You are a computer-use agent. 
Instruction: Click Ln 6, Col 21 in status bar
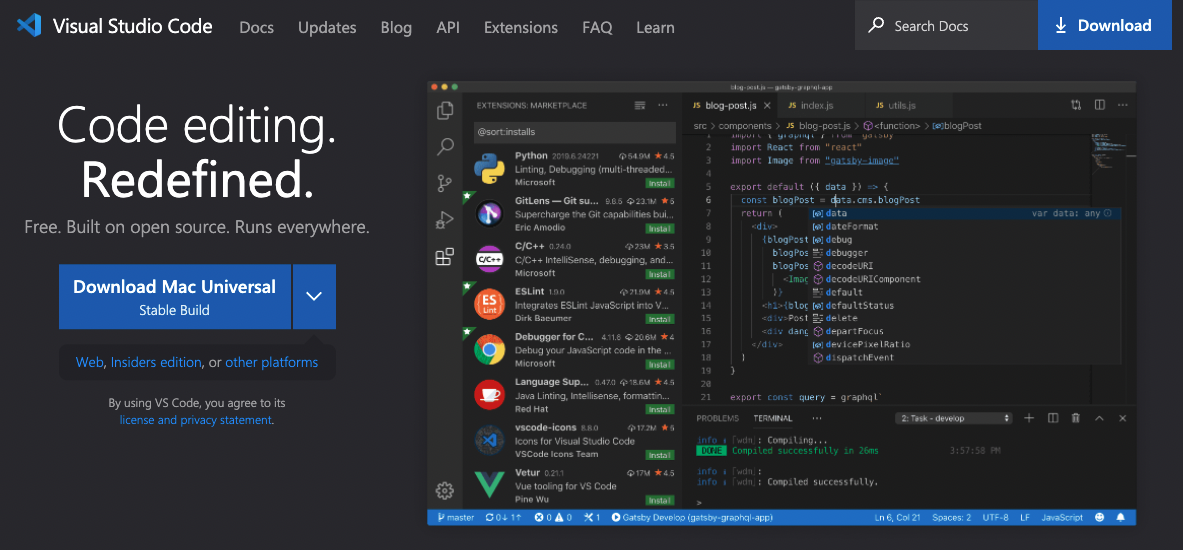click(898, 518)
